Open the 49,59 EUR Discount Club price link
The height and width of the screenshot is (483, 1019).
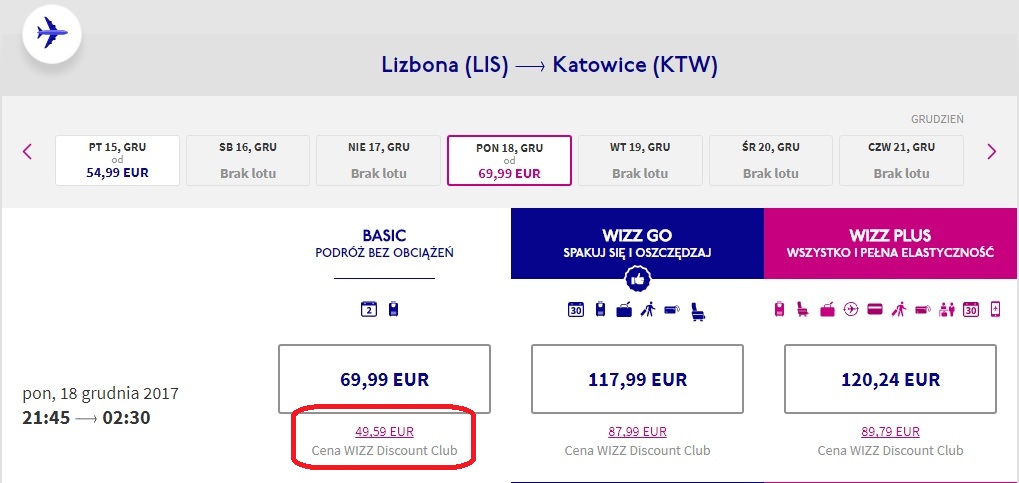click(385, 431)
